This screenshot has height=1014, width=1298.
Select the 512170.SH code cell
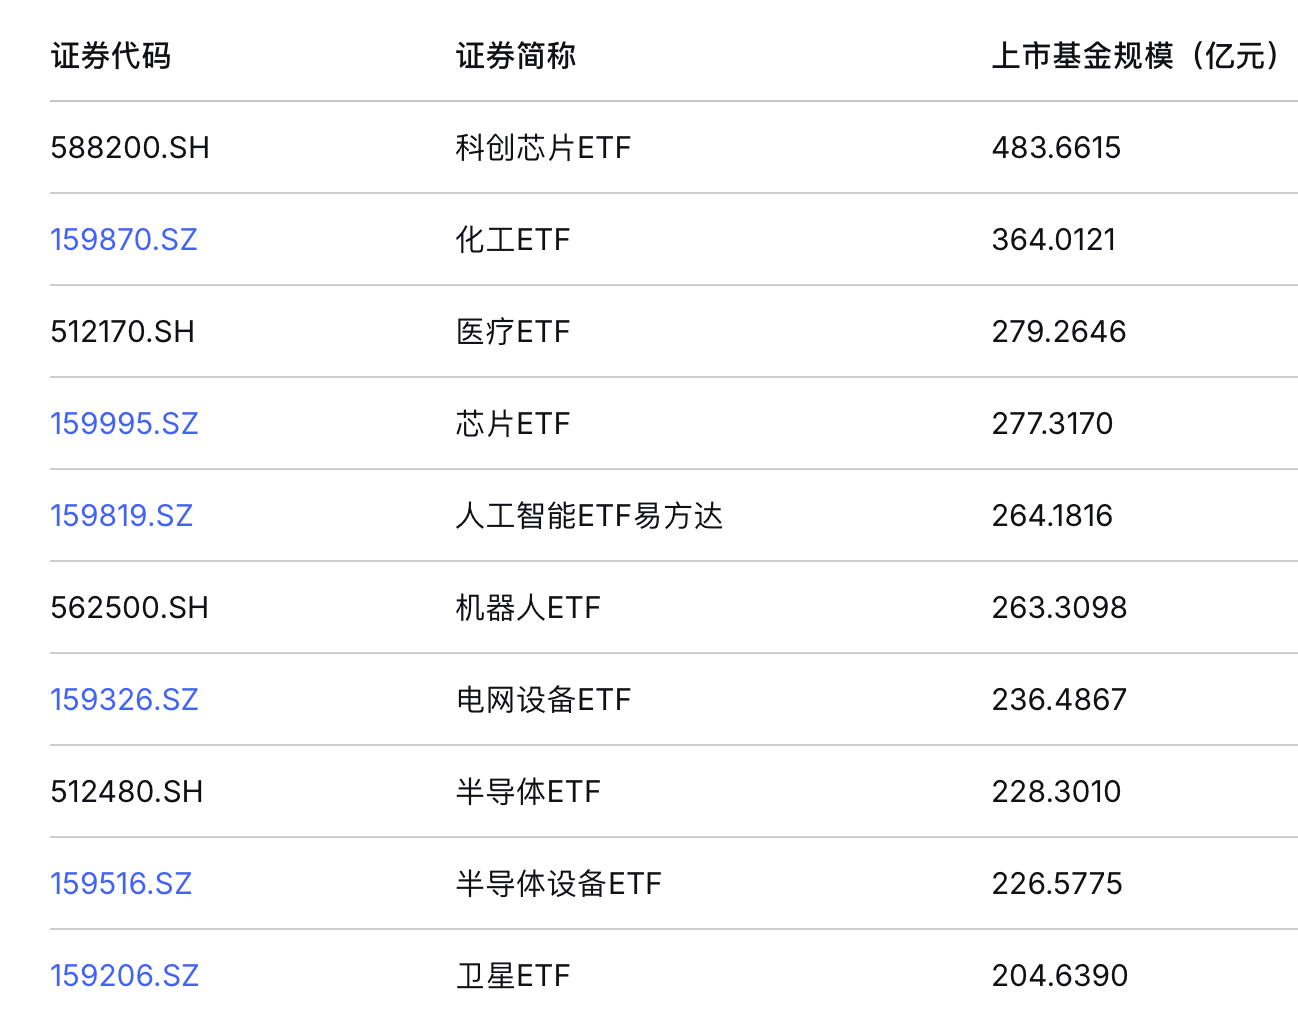[x=122, y=332]
